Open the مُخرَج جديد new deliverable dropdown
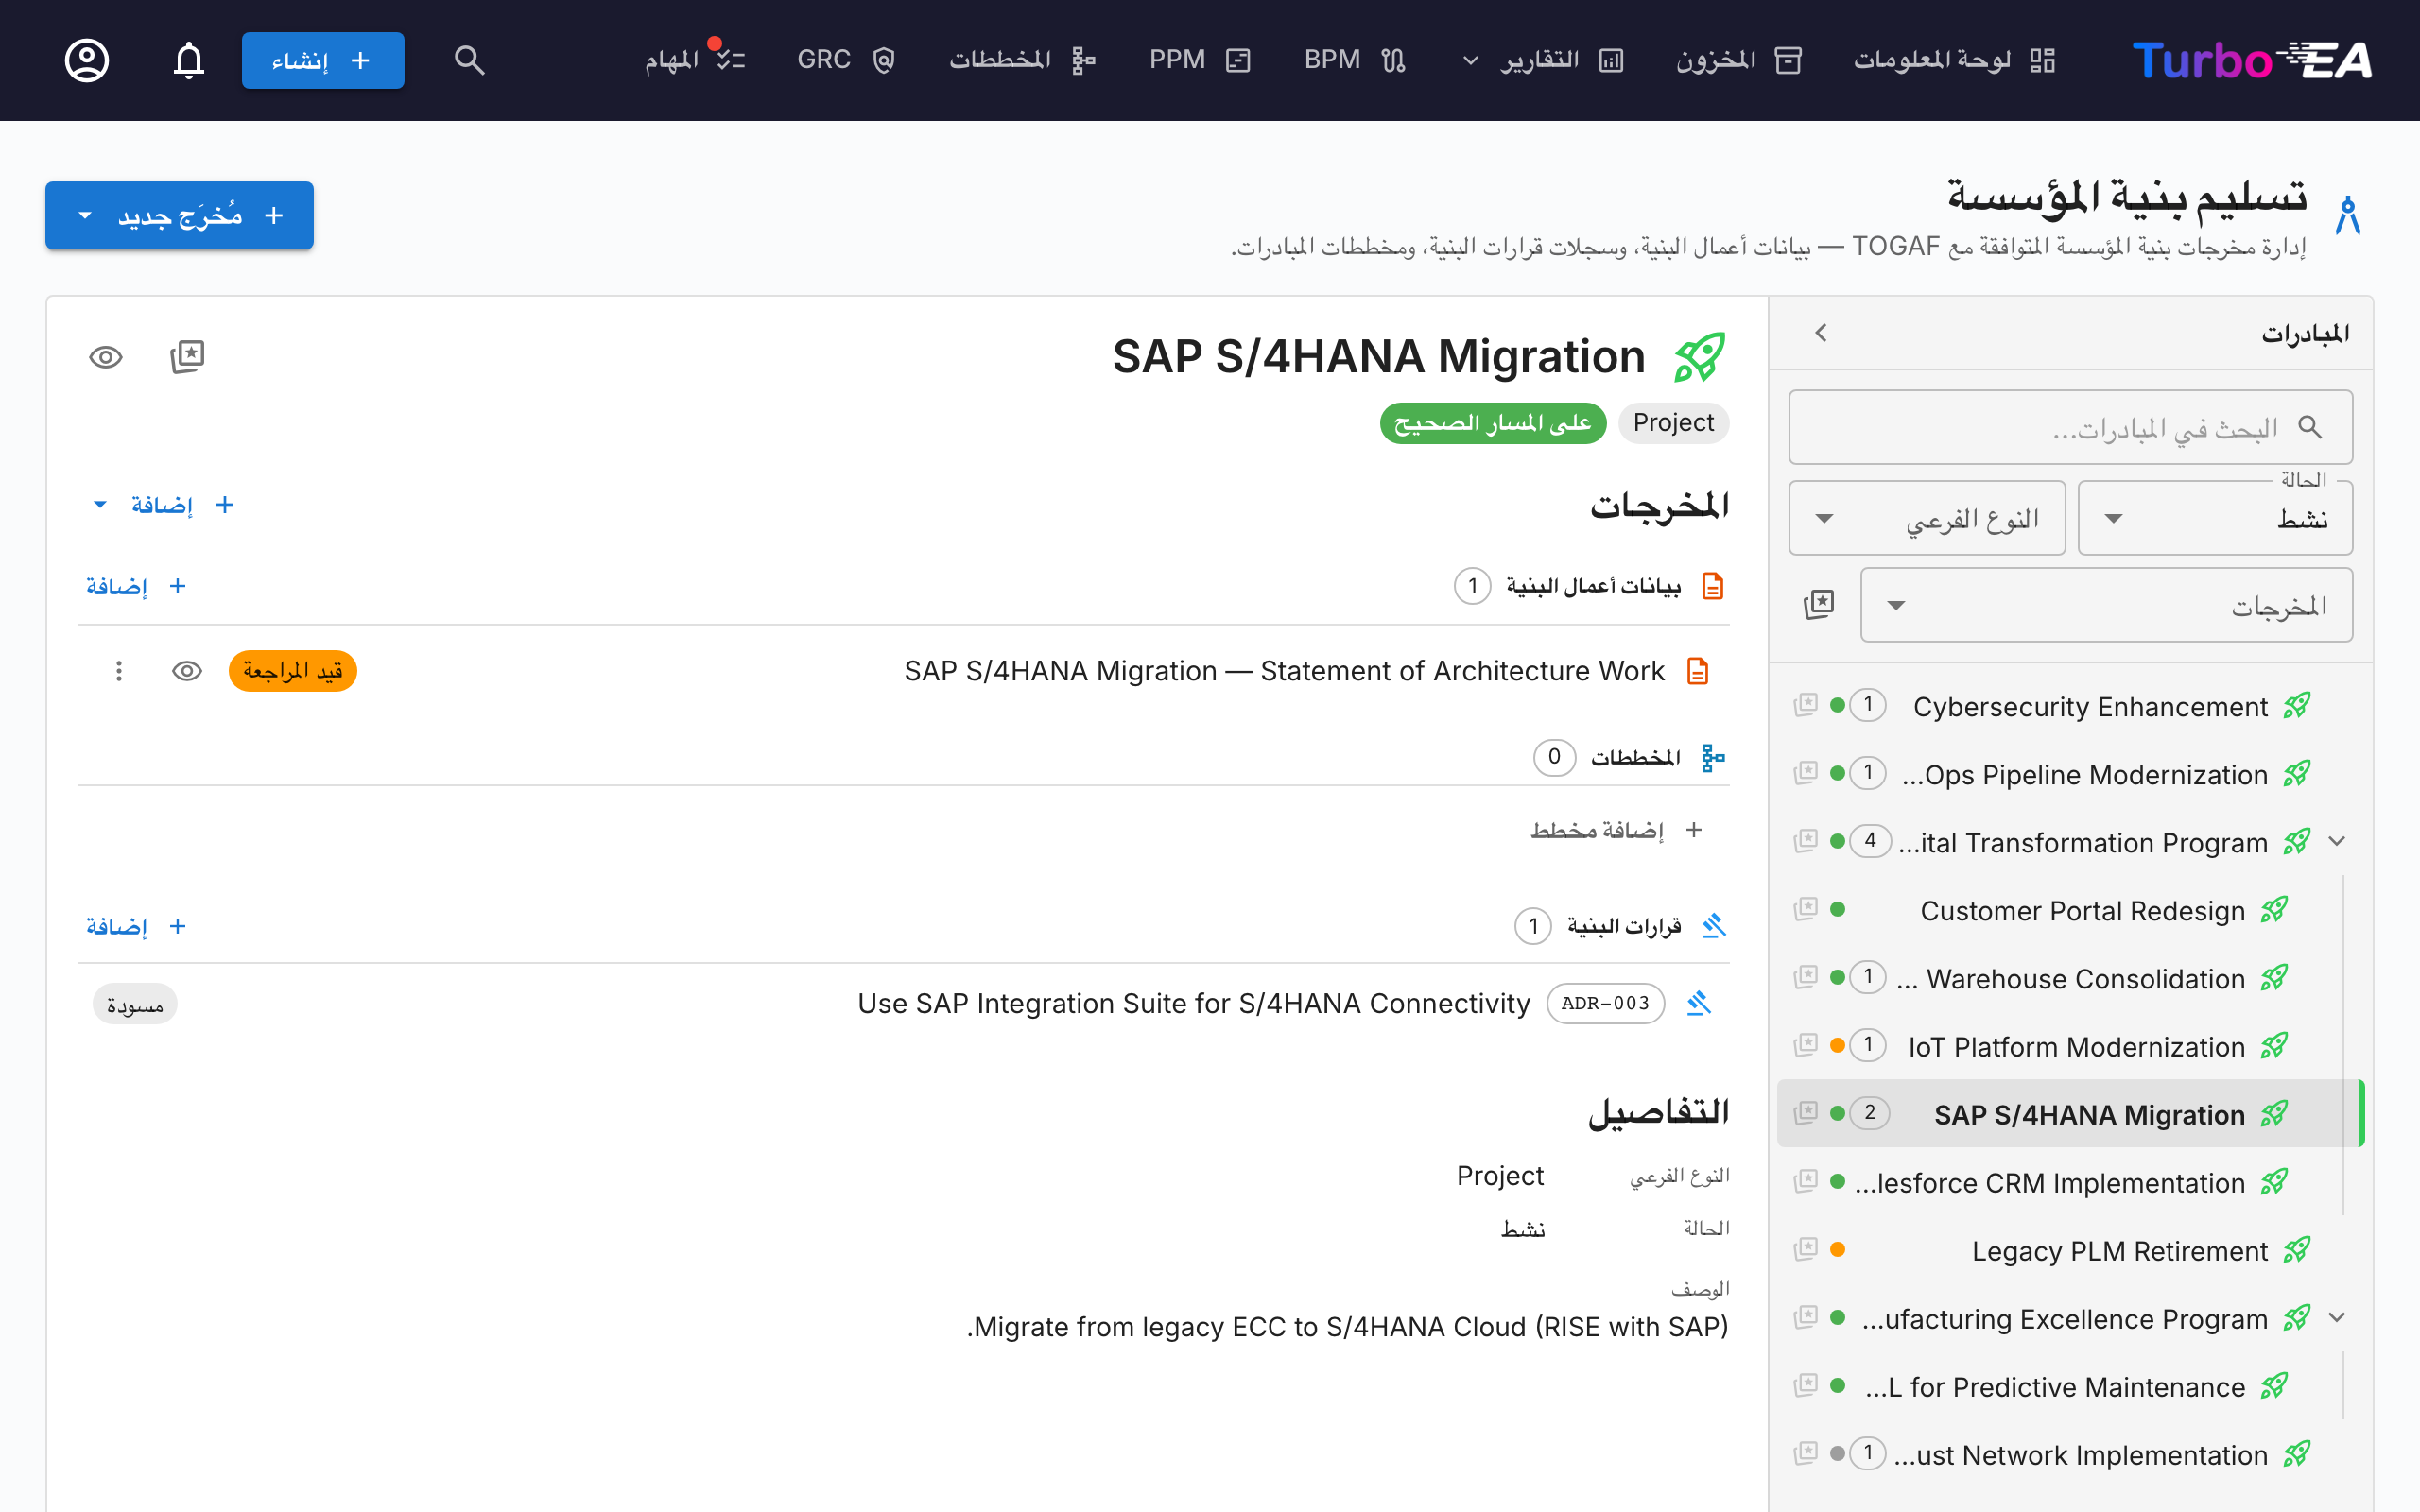2420x1512 pixels. click(179, 215)
